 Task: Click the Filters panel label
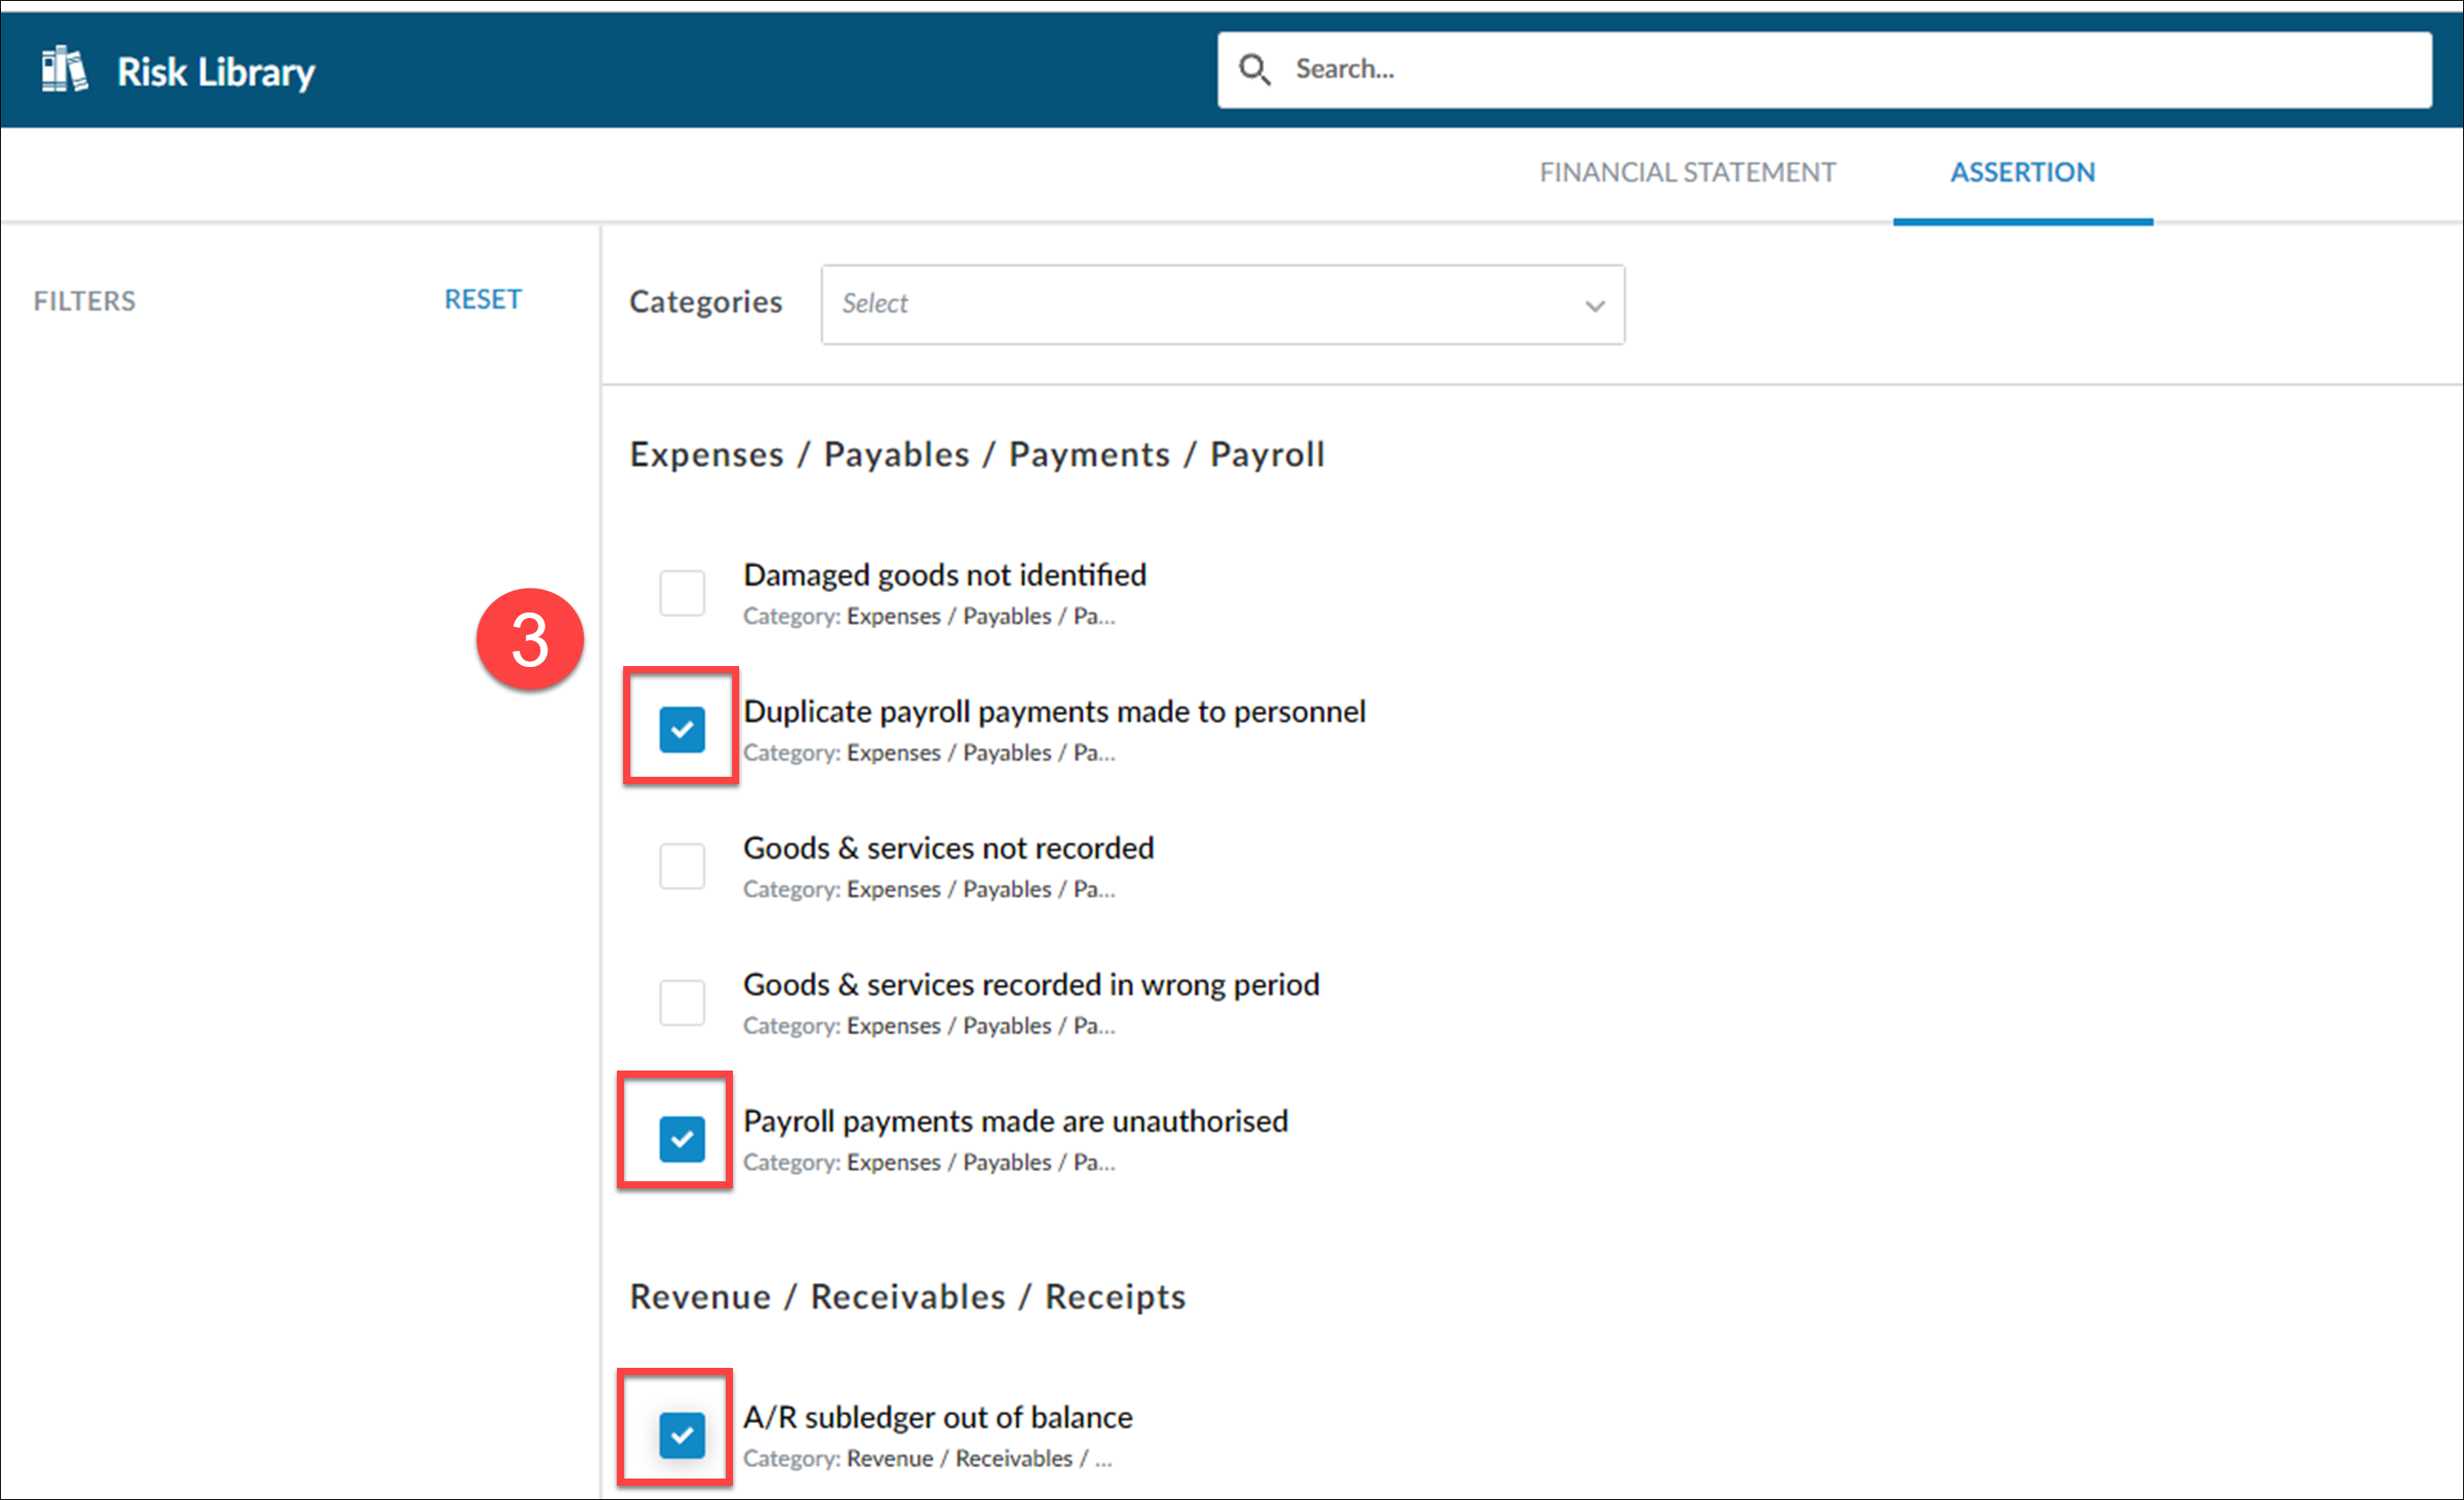tap(84, 301)
